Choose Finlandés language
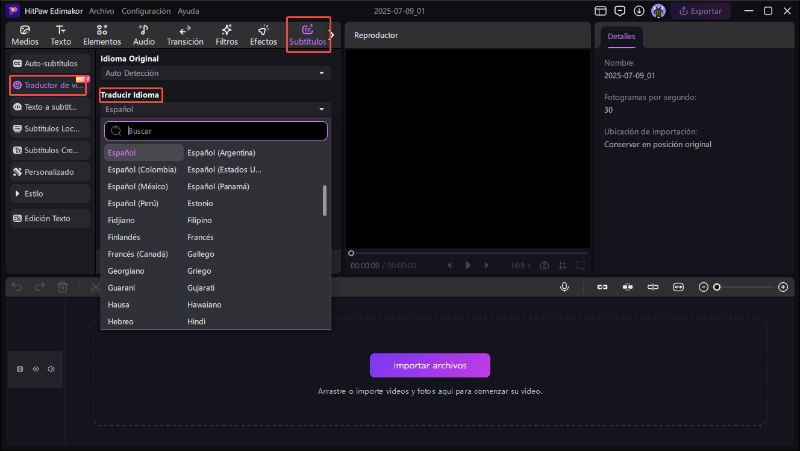 124,237
